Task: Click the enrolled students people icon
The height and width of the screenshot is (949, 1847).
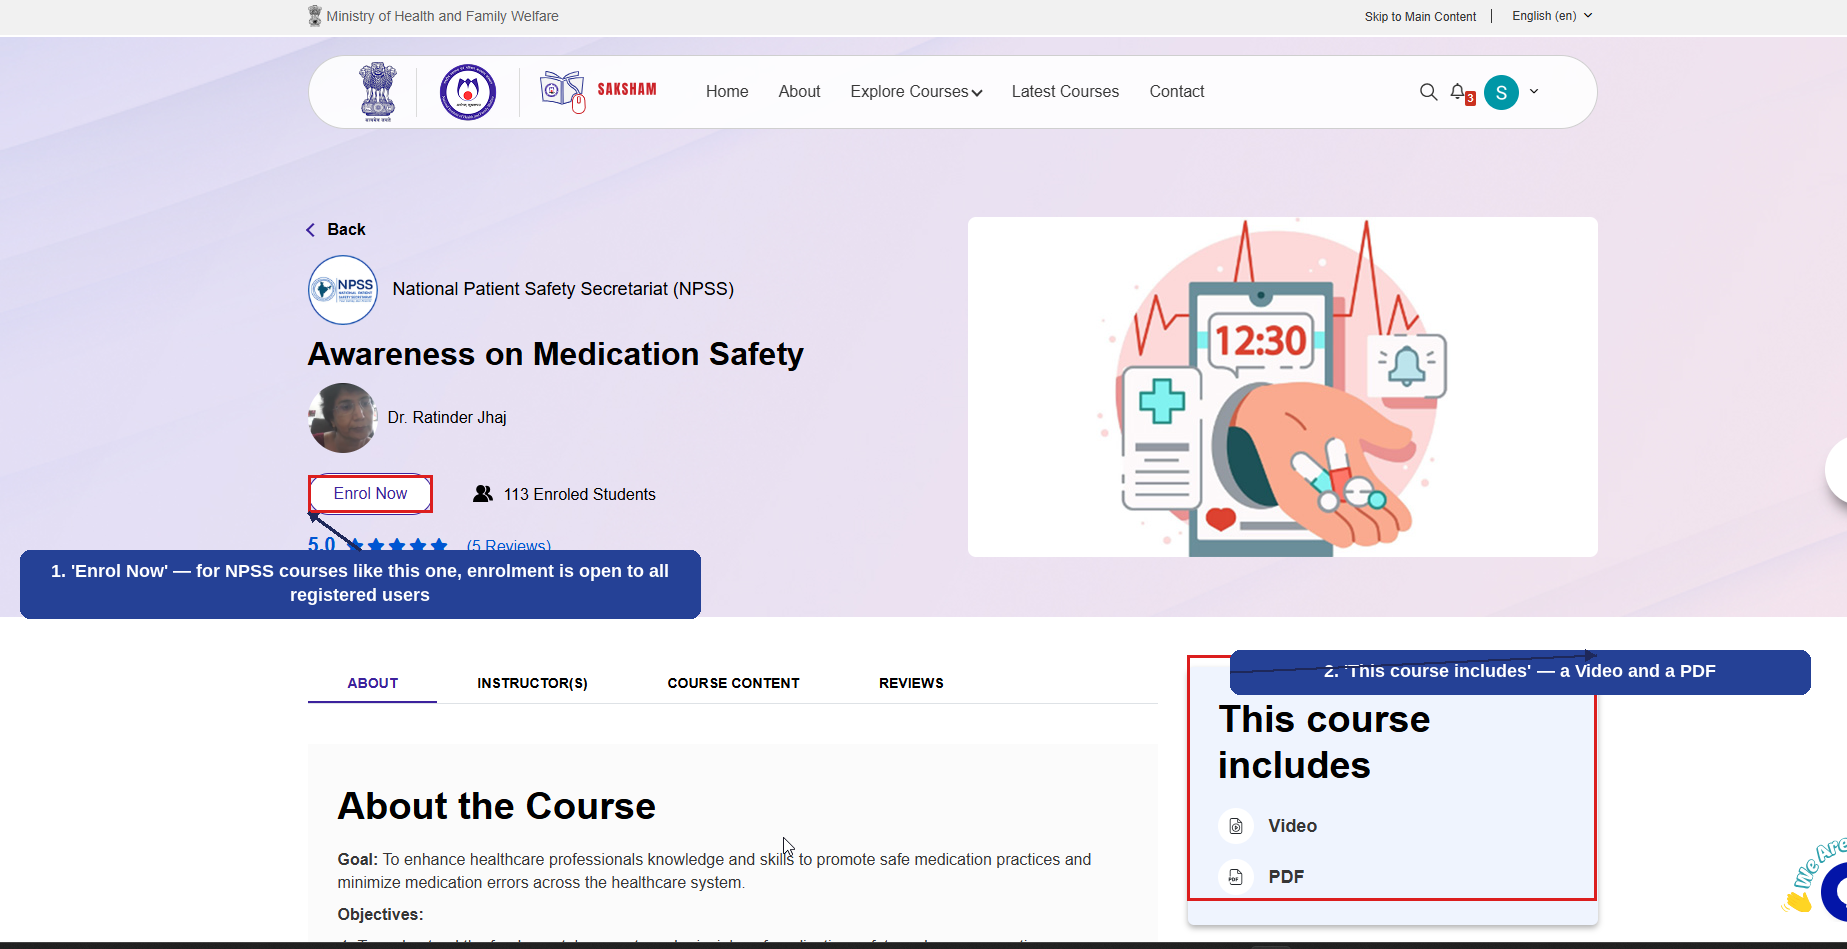Action: (x=483, y=494)
